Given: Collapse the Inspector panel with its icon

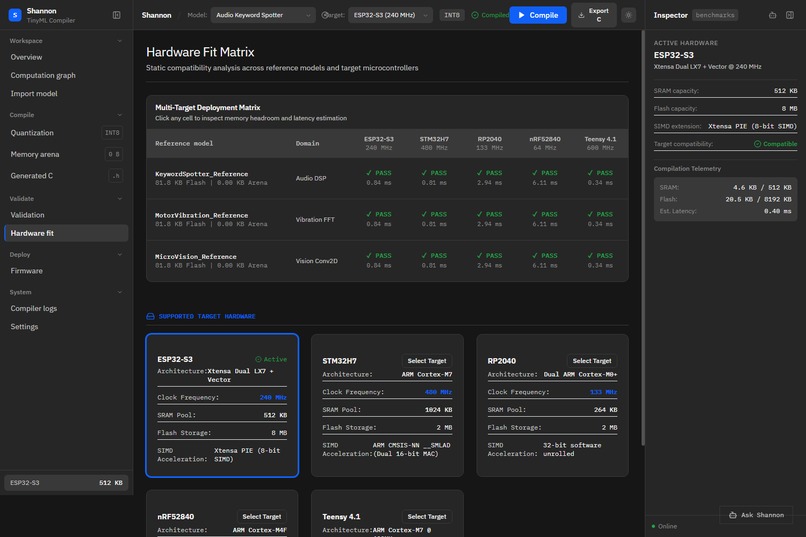Looking at the screenshot, I should click(x=790, y=15).
